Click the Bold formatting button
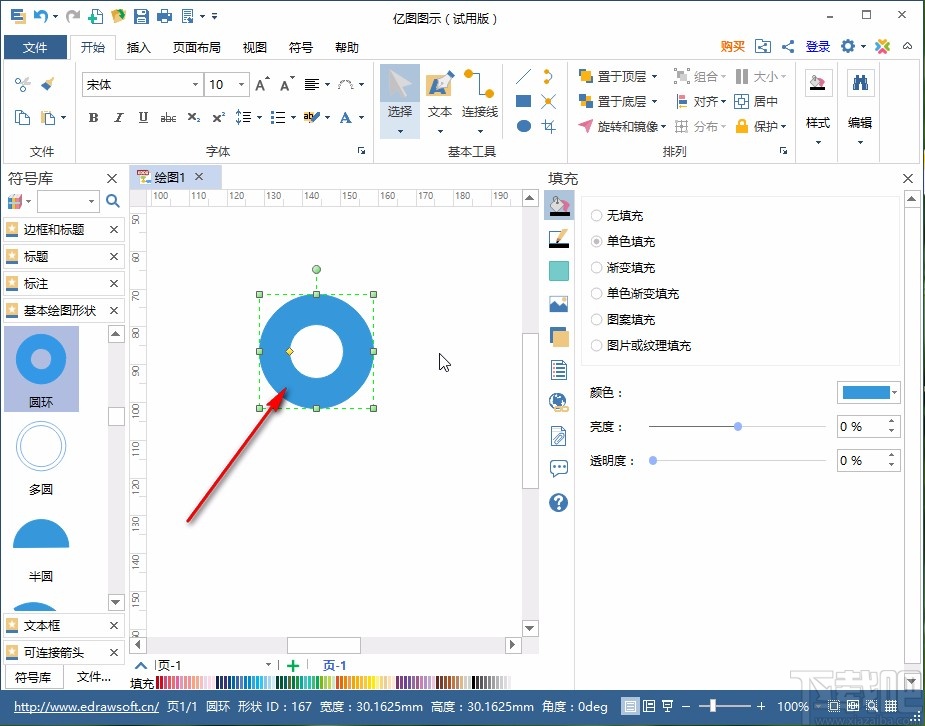Screen dimensions: 925x726 (93, 117)
